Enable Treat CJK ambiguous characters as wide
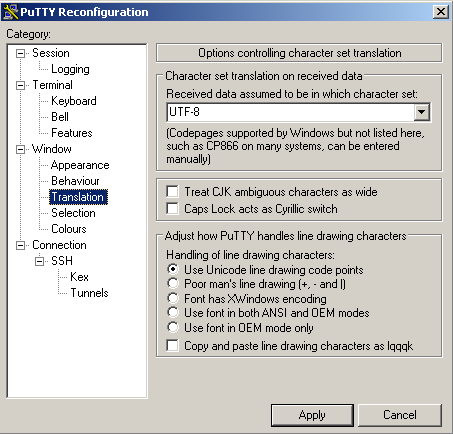This screenshot has height=434, width=453. point(172,192)
